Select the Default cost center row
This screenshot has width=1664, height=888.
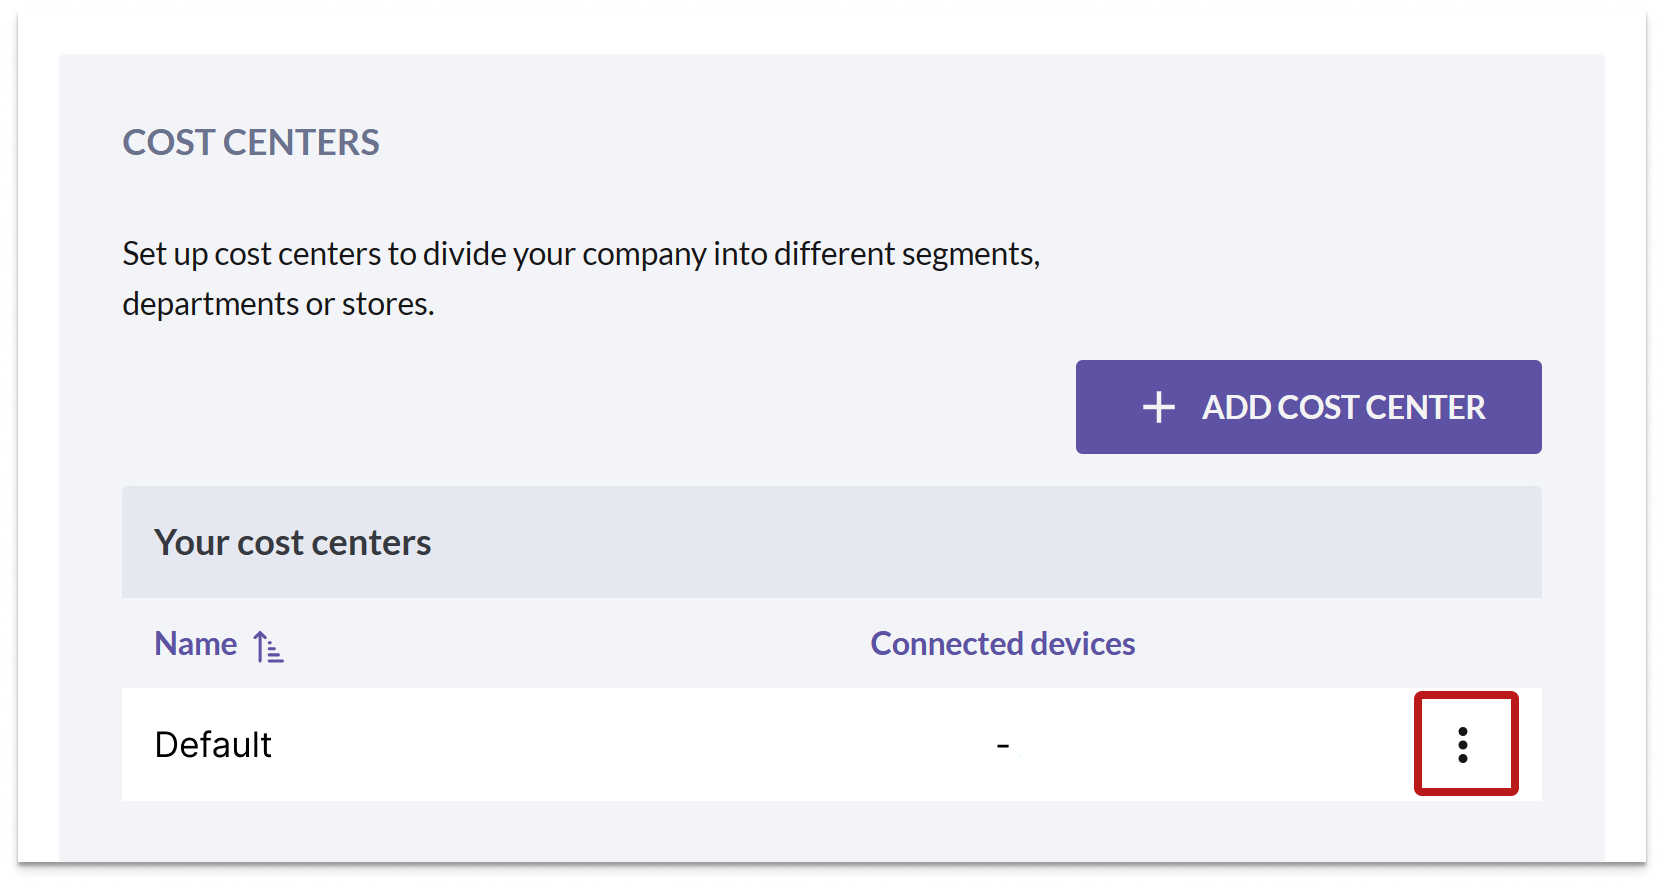pos(831,745)
